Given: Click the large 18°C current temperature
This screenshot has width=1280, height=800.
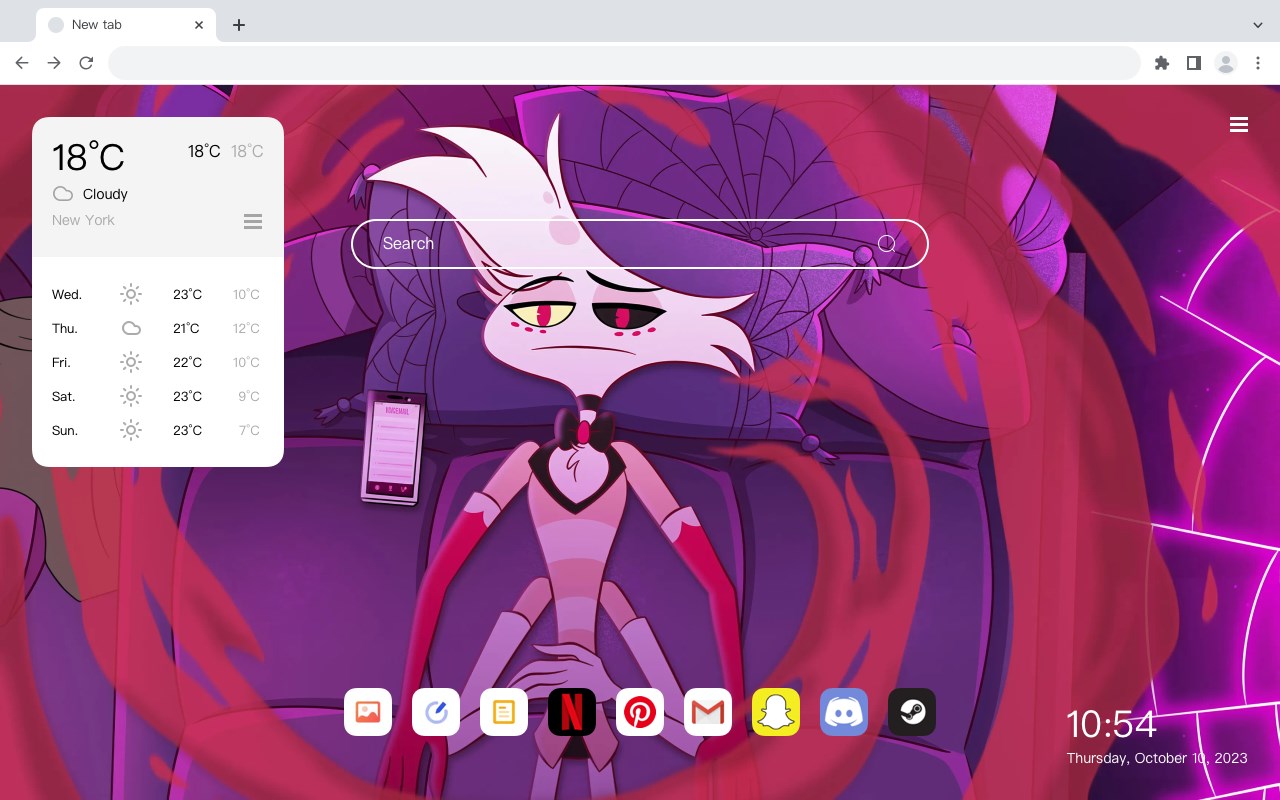Looking at the screenshot, I should [88, 157].
